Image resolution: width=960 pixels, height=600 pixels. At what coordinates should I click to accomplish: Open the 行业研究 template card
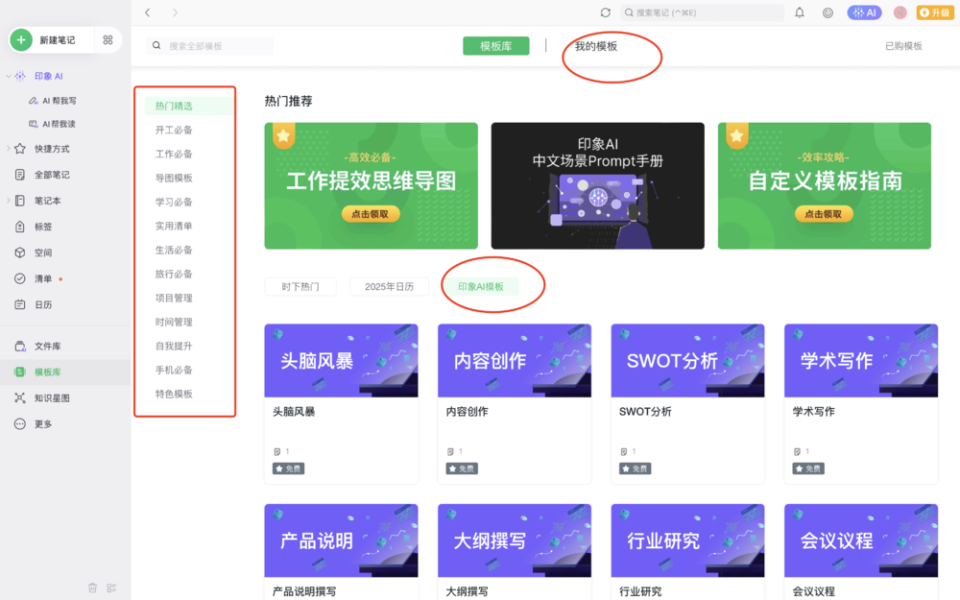pos(688,552)
